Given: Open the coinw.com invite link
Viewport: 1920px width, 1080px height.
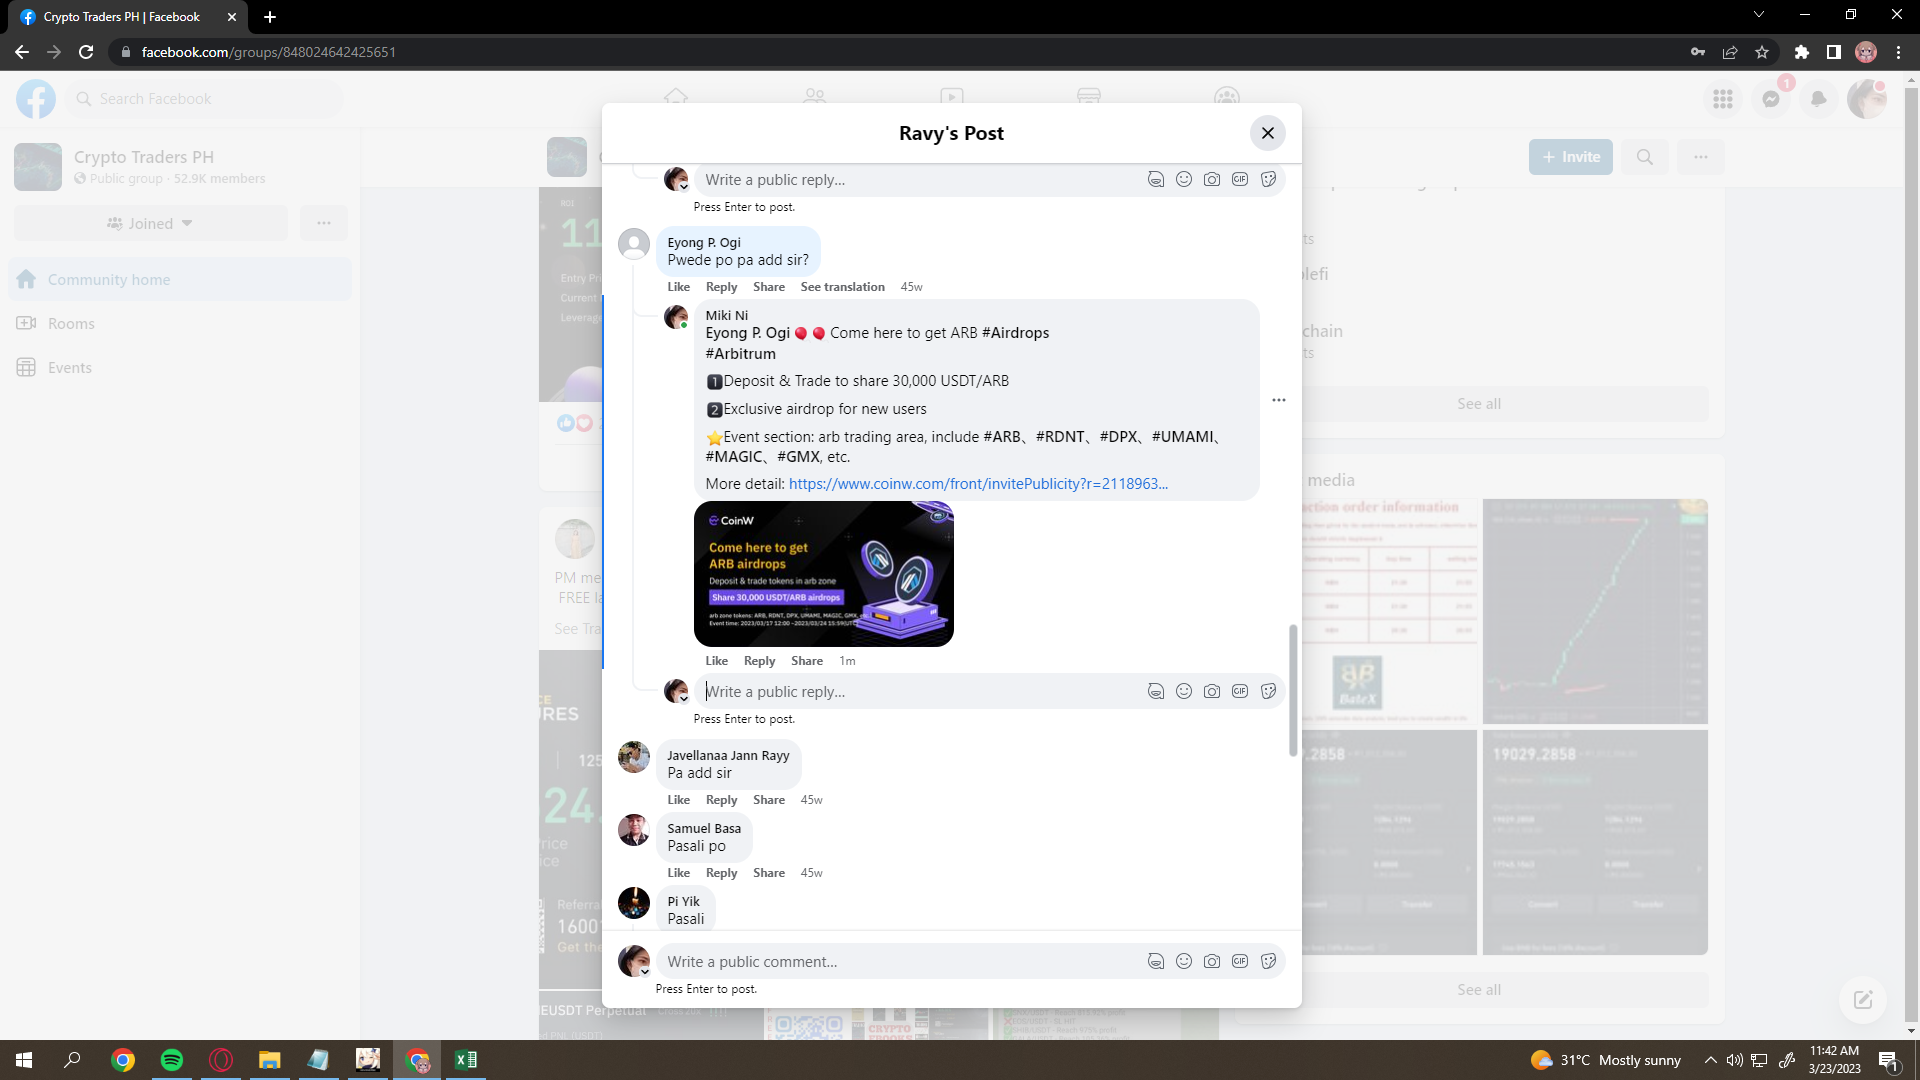Looking at the screenshot, I should click(977, 484).
